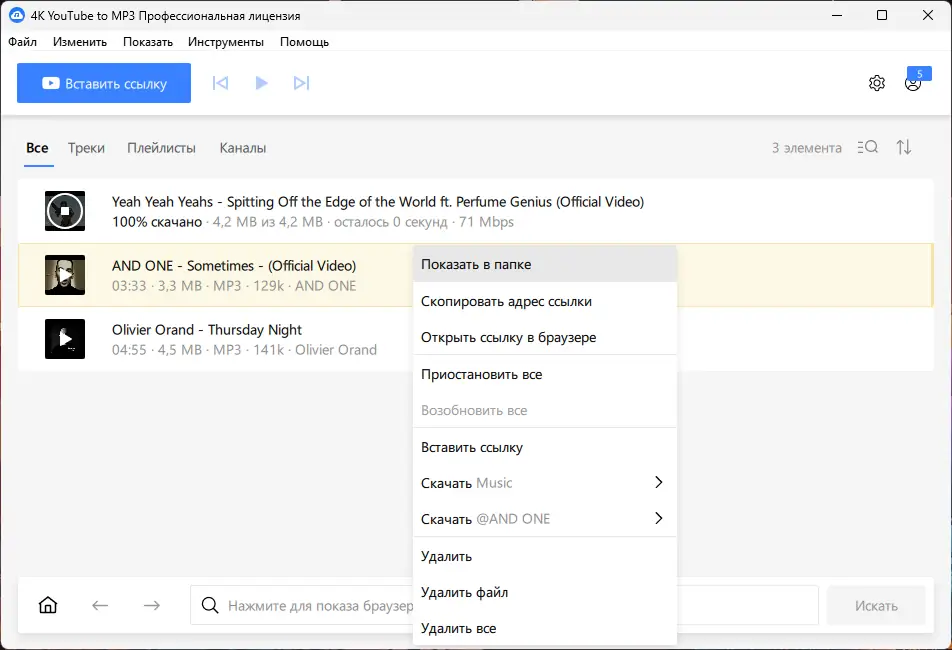Skip to next track icon
This screenshot has height=650, width=952.
pyautogui.click(x=301, y=83)
